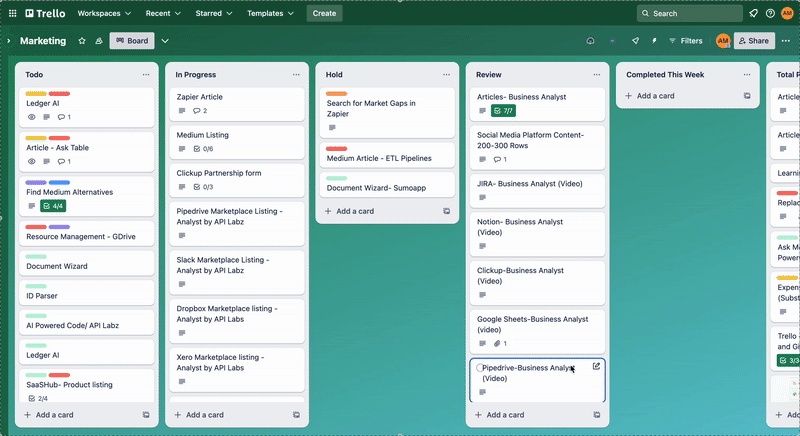Image resolution: width=800 pixels, height=436 pixels.
Task: Create from template icon in In Progress
Action: tap(296, 415)
